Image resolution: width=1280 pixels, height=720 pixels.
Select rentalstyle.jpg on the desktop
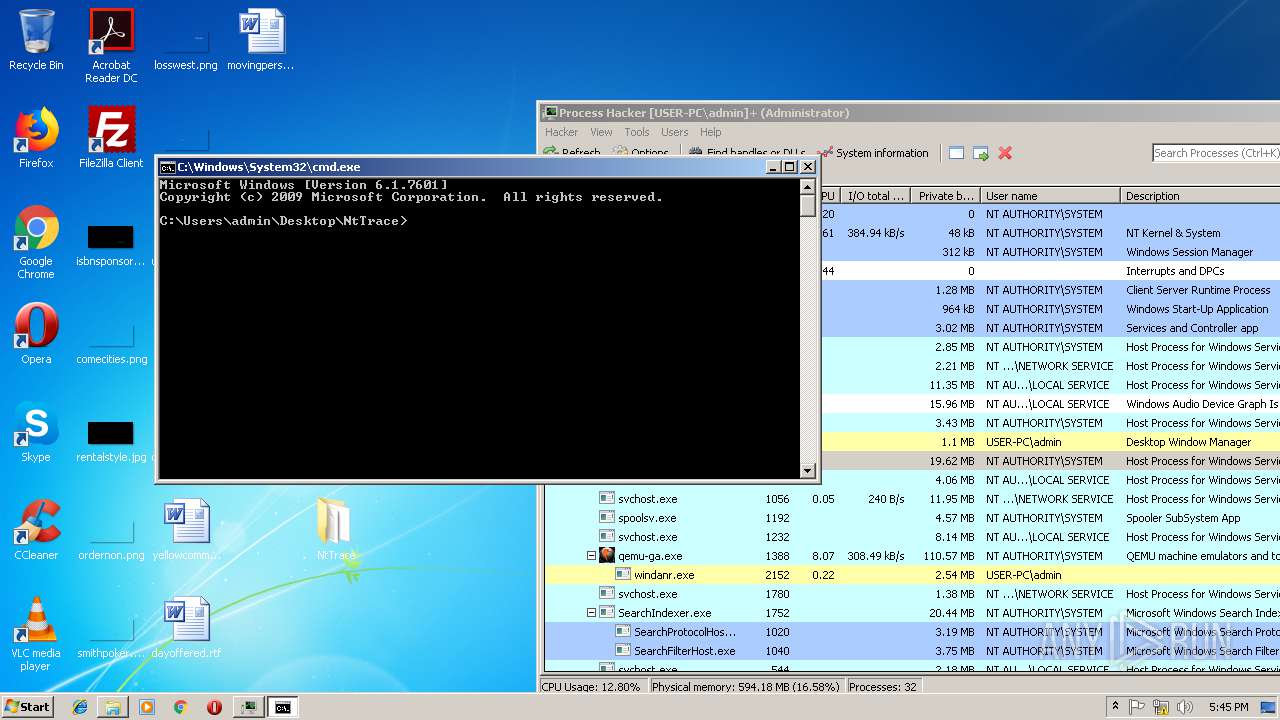[111, 441]
